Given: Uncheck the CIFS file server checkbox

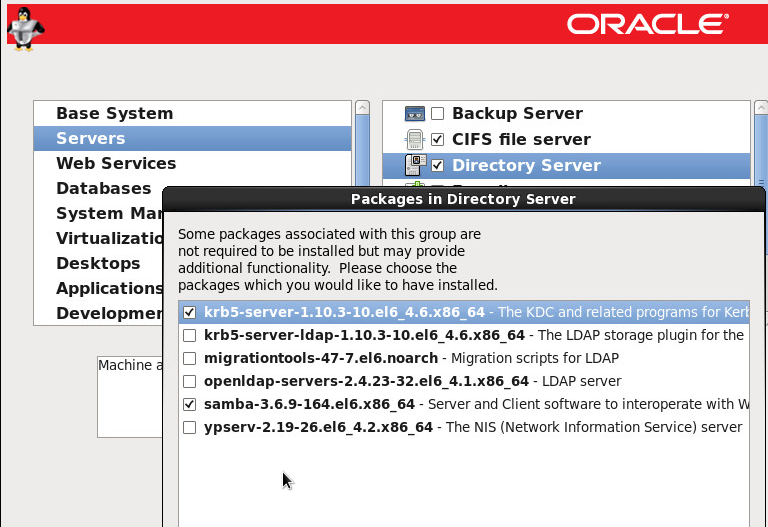Looking at the screenshot, I should pyautogui.click(x=437, y=140).
